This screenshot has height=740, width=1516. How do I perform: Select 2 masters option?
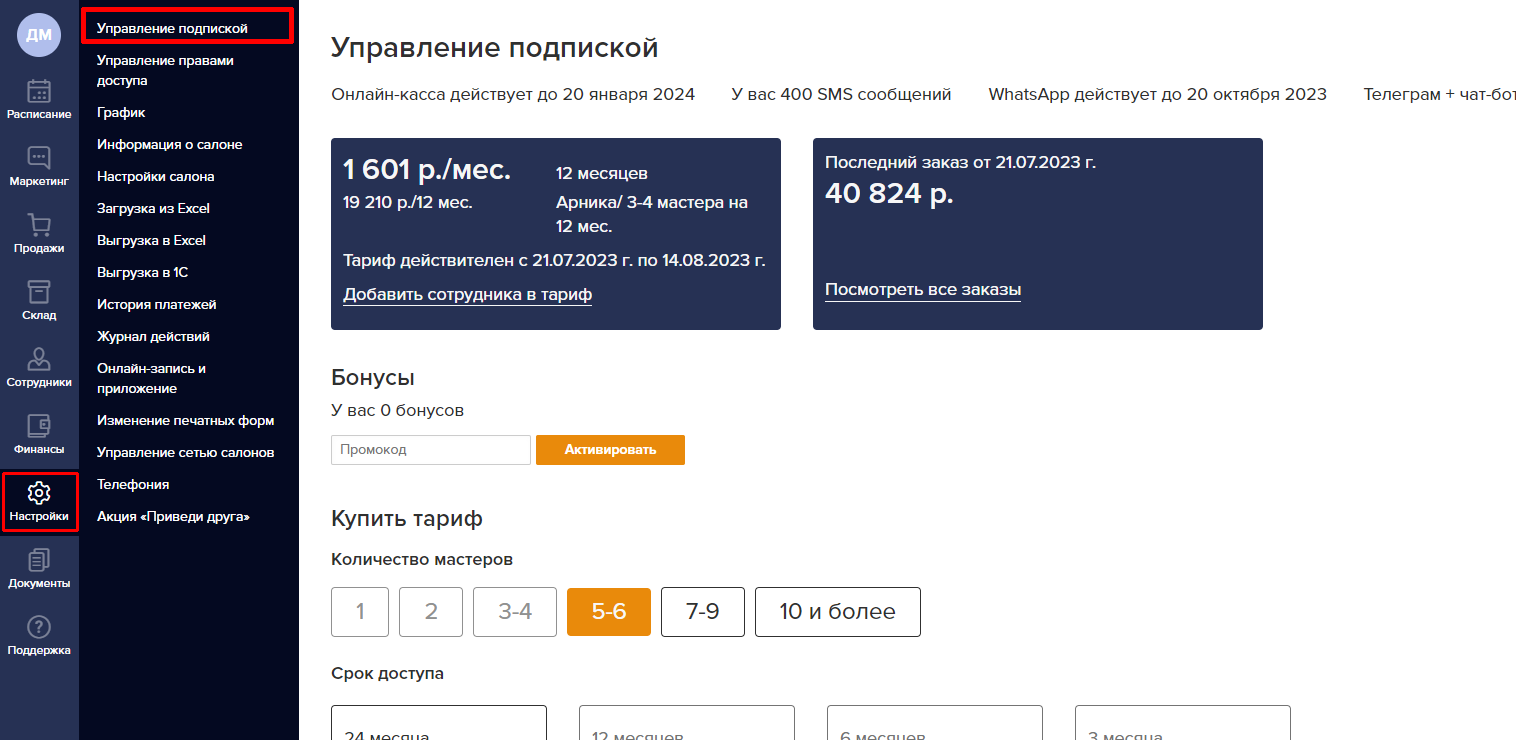(x=431, y=612)
